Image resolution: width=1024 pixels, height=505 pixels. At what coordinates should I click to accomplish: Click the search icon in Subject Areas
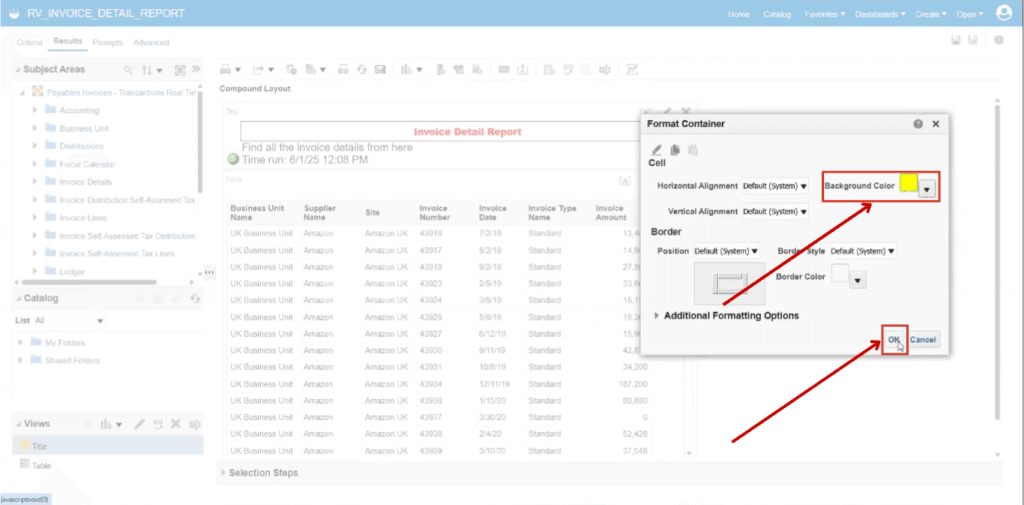tap(128, 70)
